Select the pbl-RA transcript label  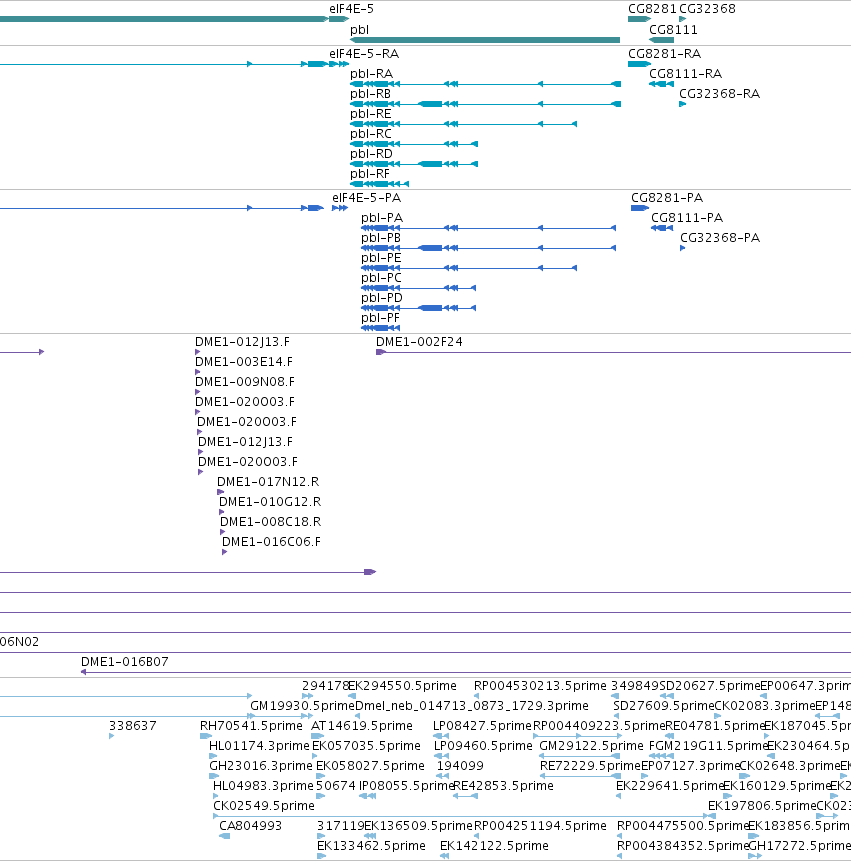click(372, 74)
